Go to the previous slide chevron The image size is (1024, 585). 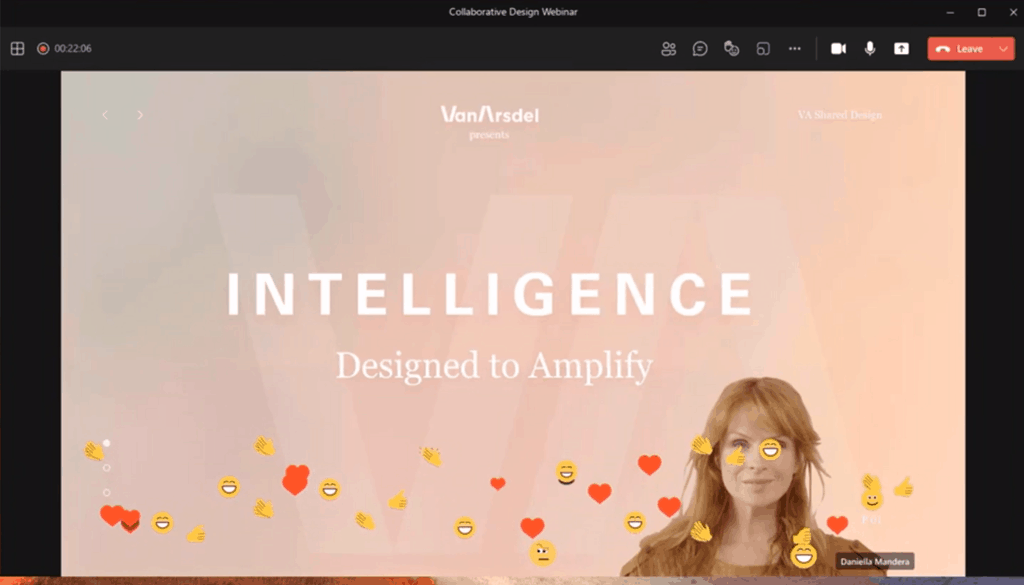point(105,115)
